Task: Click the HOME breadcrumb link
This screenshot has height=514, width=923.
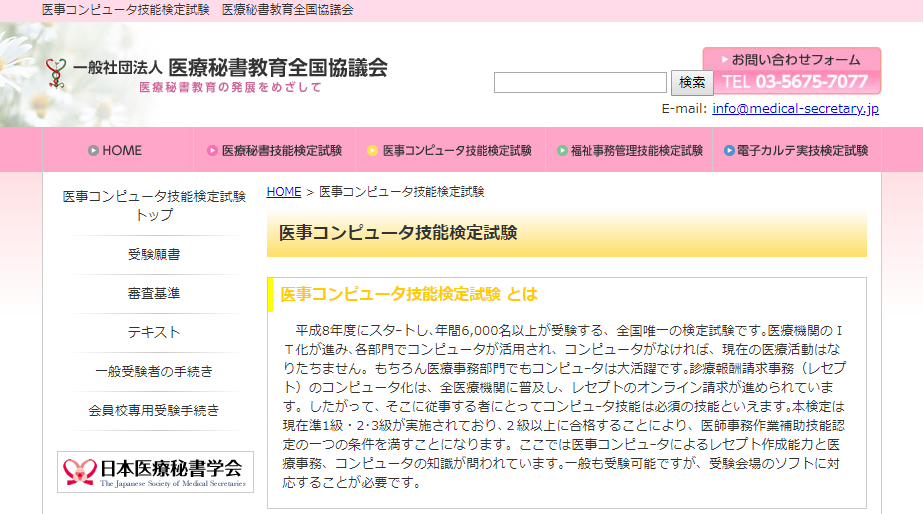Action: (284, 192)
